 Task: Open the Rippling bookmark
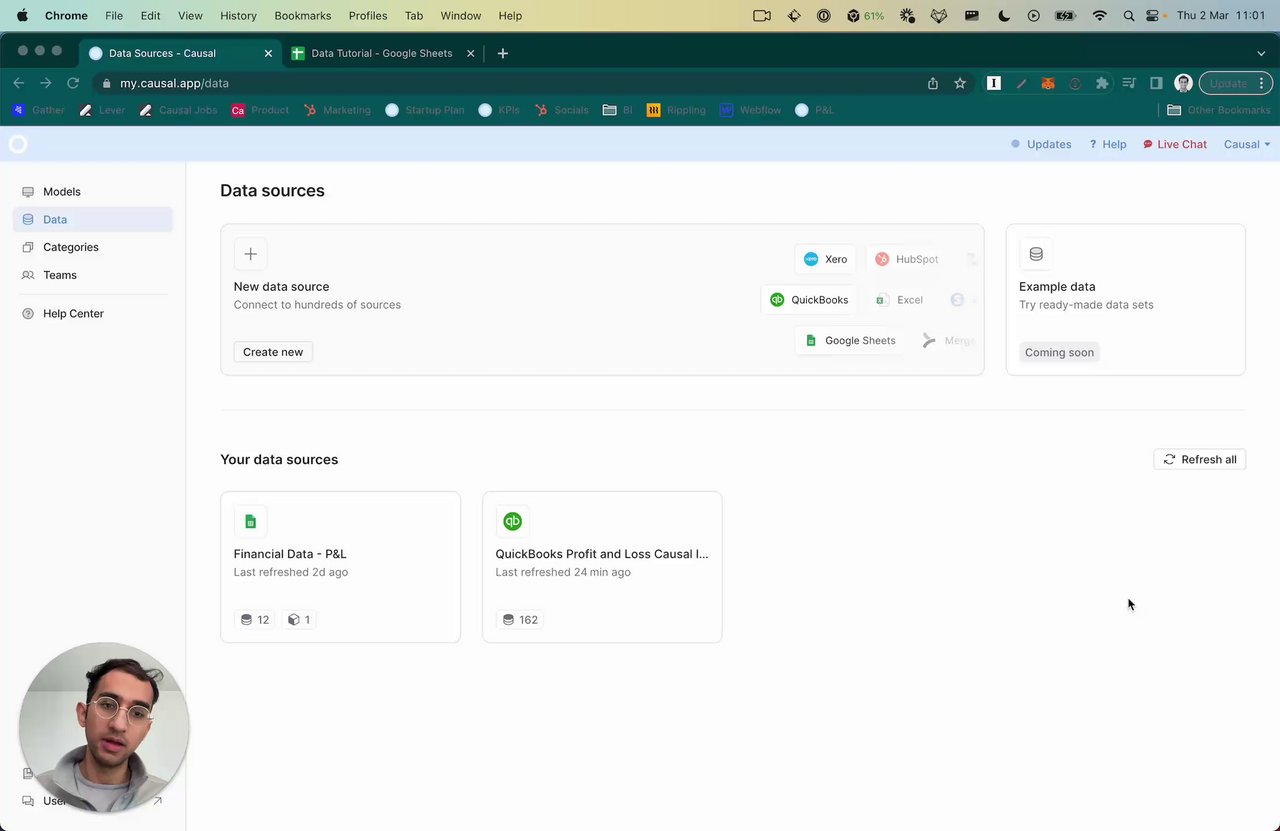[x=676, y=111]
